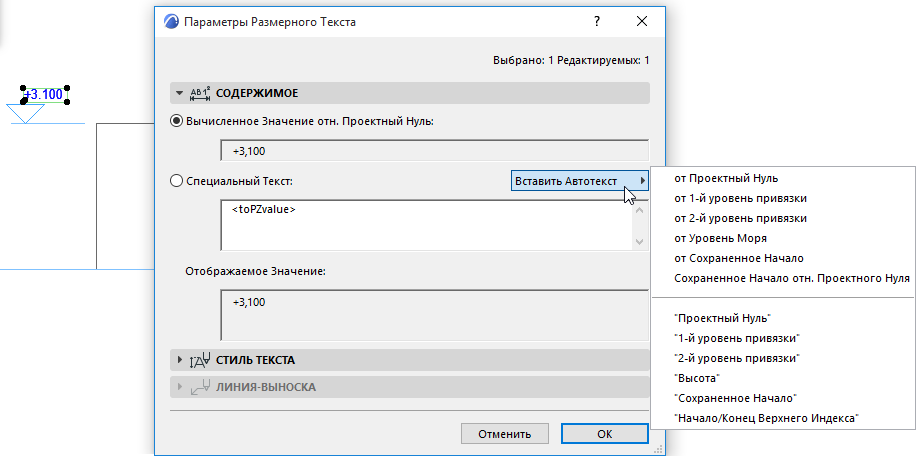
Task: Click the СТИЛЬ ТЕКСТА panel icon
Action: pos(197,359)
